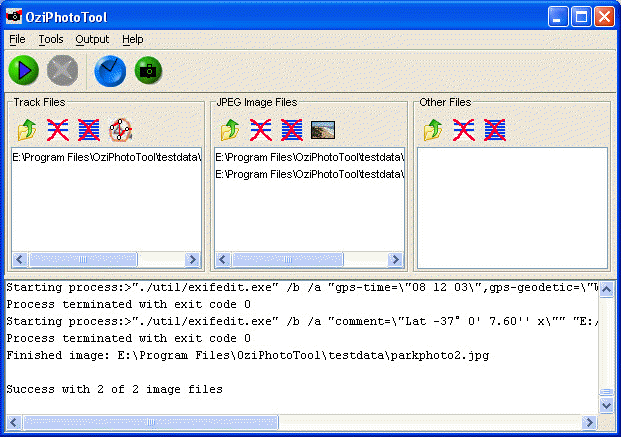This screenshot has height=437, width=621.
Task: Clear all track files from list
Action: (x=89, y=130)
